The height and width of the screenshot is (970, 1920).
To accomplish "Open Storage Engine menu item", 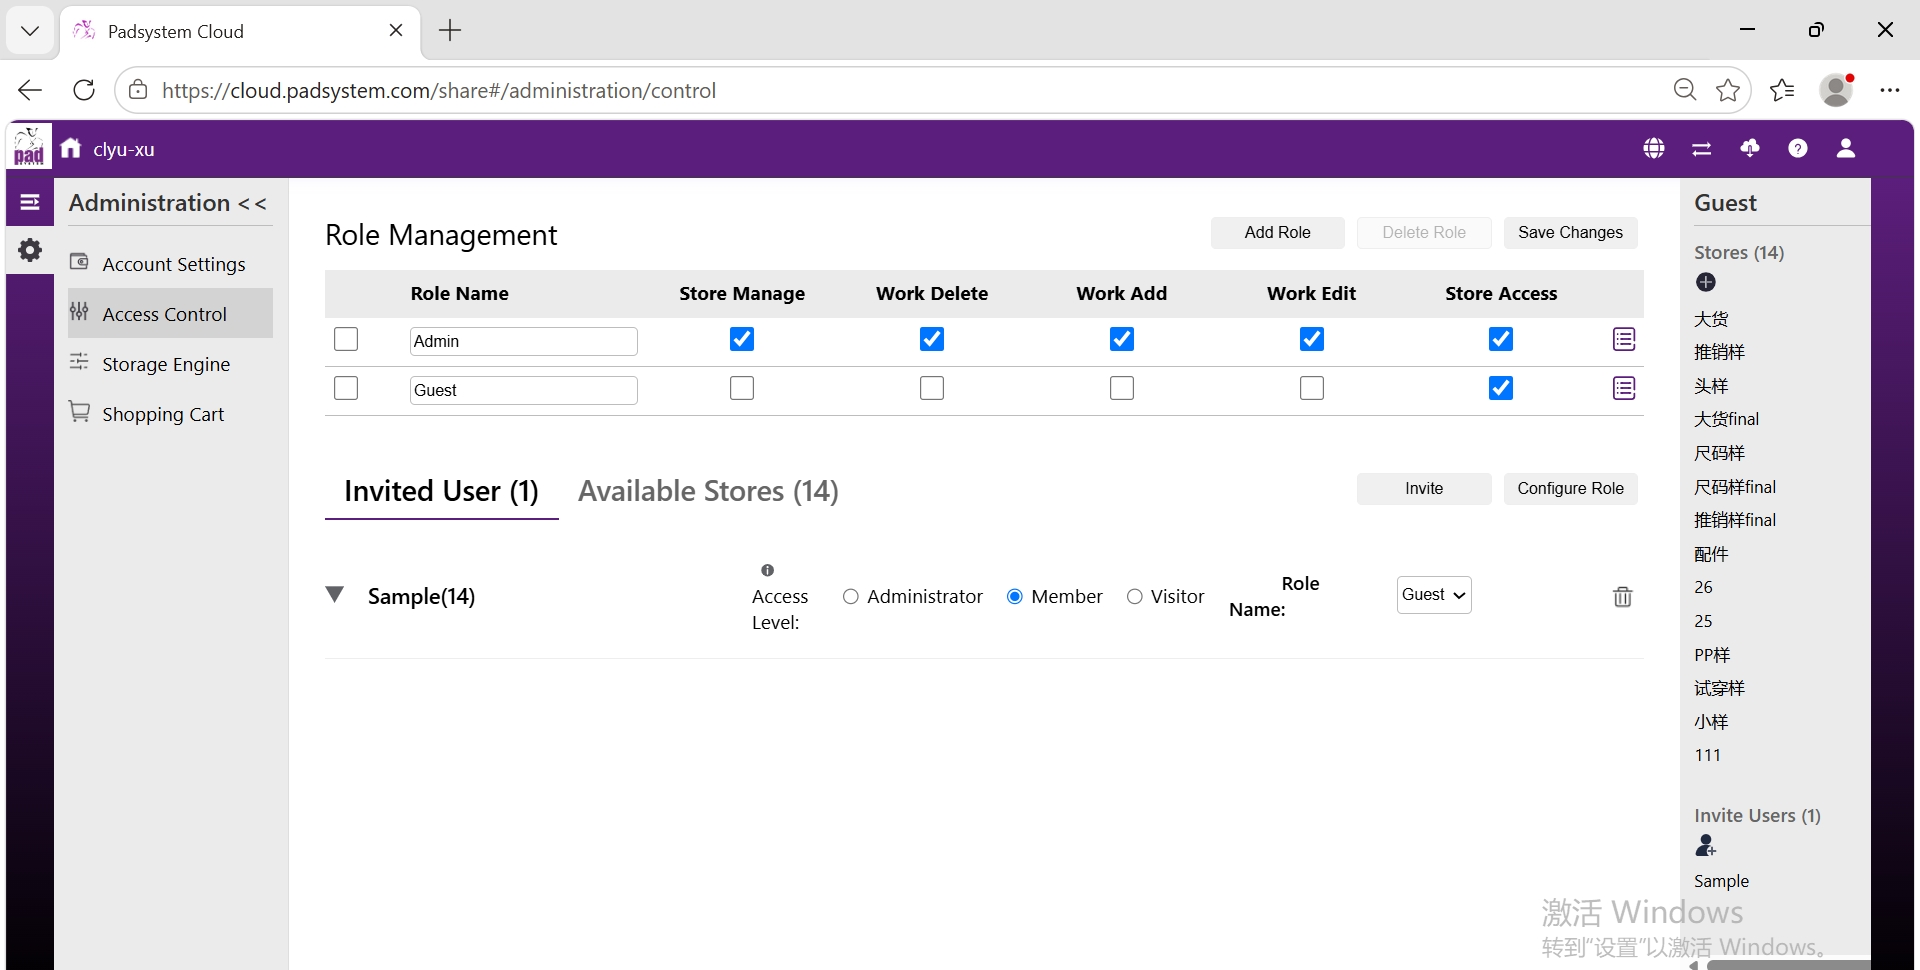I will click(x=170, y=364).
